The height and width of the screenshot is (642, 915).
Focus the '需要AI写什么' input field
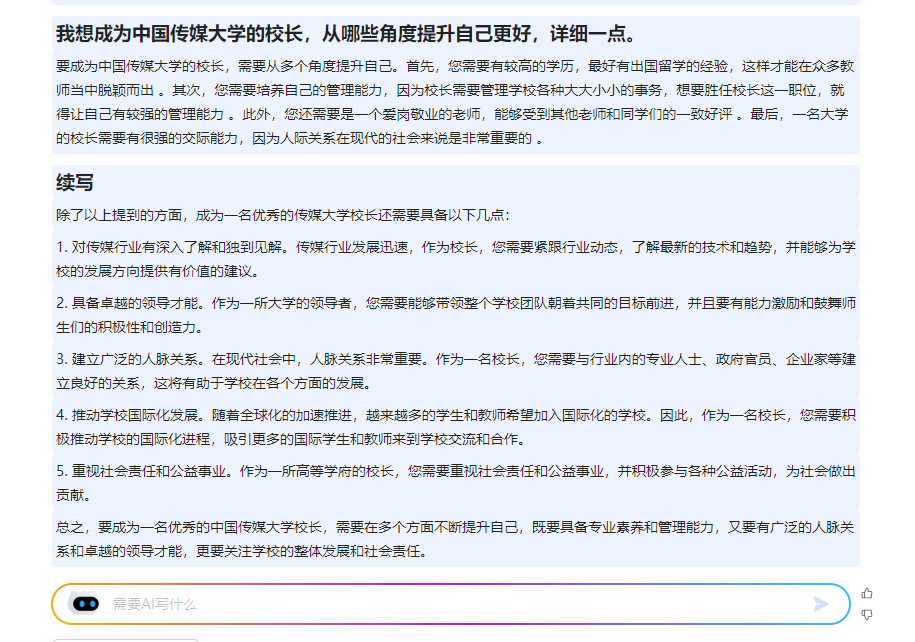coord(450,604)
